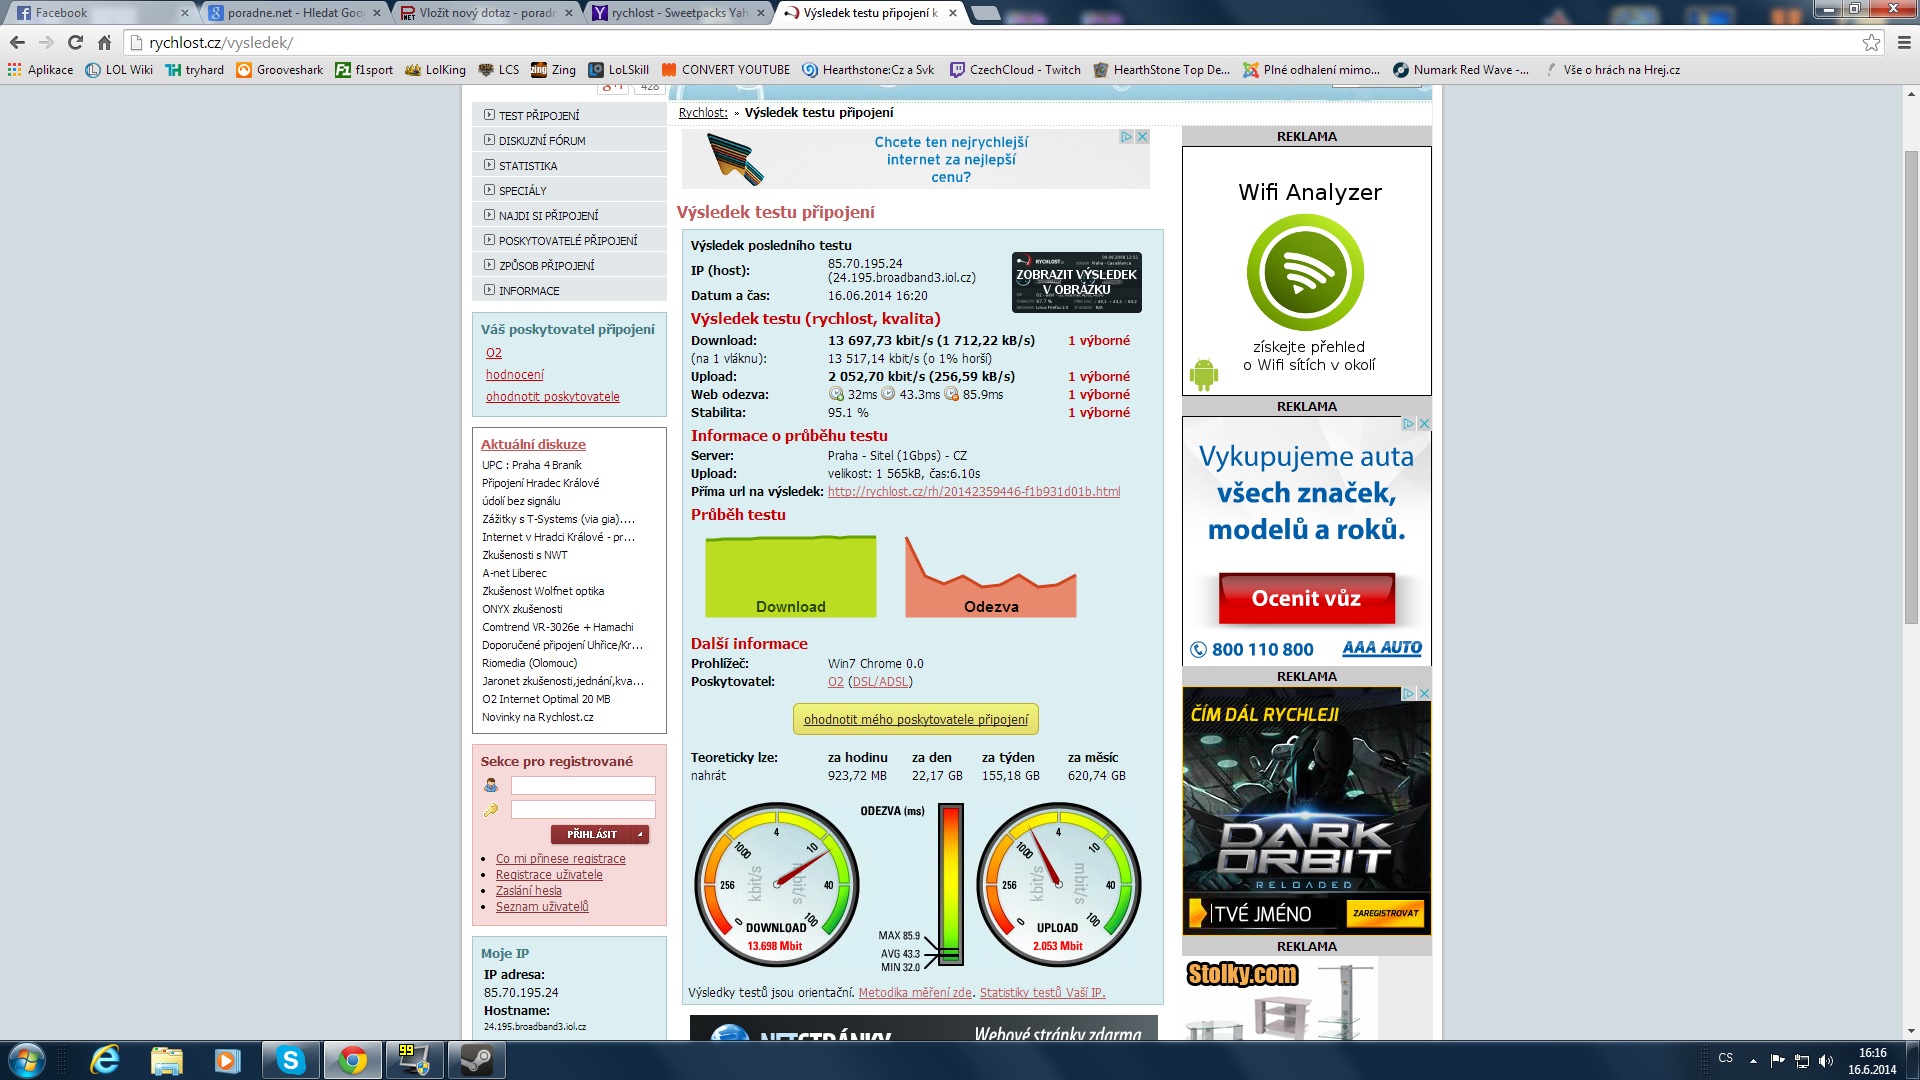Click ZOBRAZIT VÝSLEDEK V OBRÁZKU thumbnail

pos(1076,282)
